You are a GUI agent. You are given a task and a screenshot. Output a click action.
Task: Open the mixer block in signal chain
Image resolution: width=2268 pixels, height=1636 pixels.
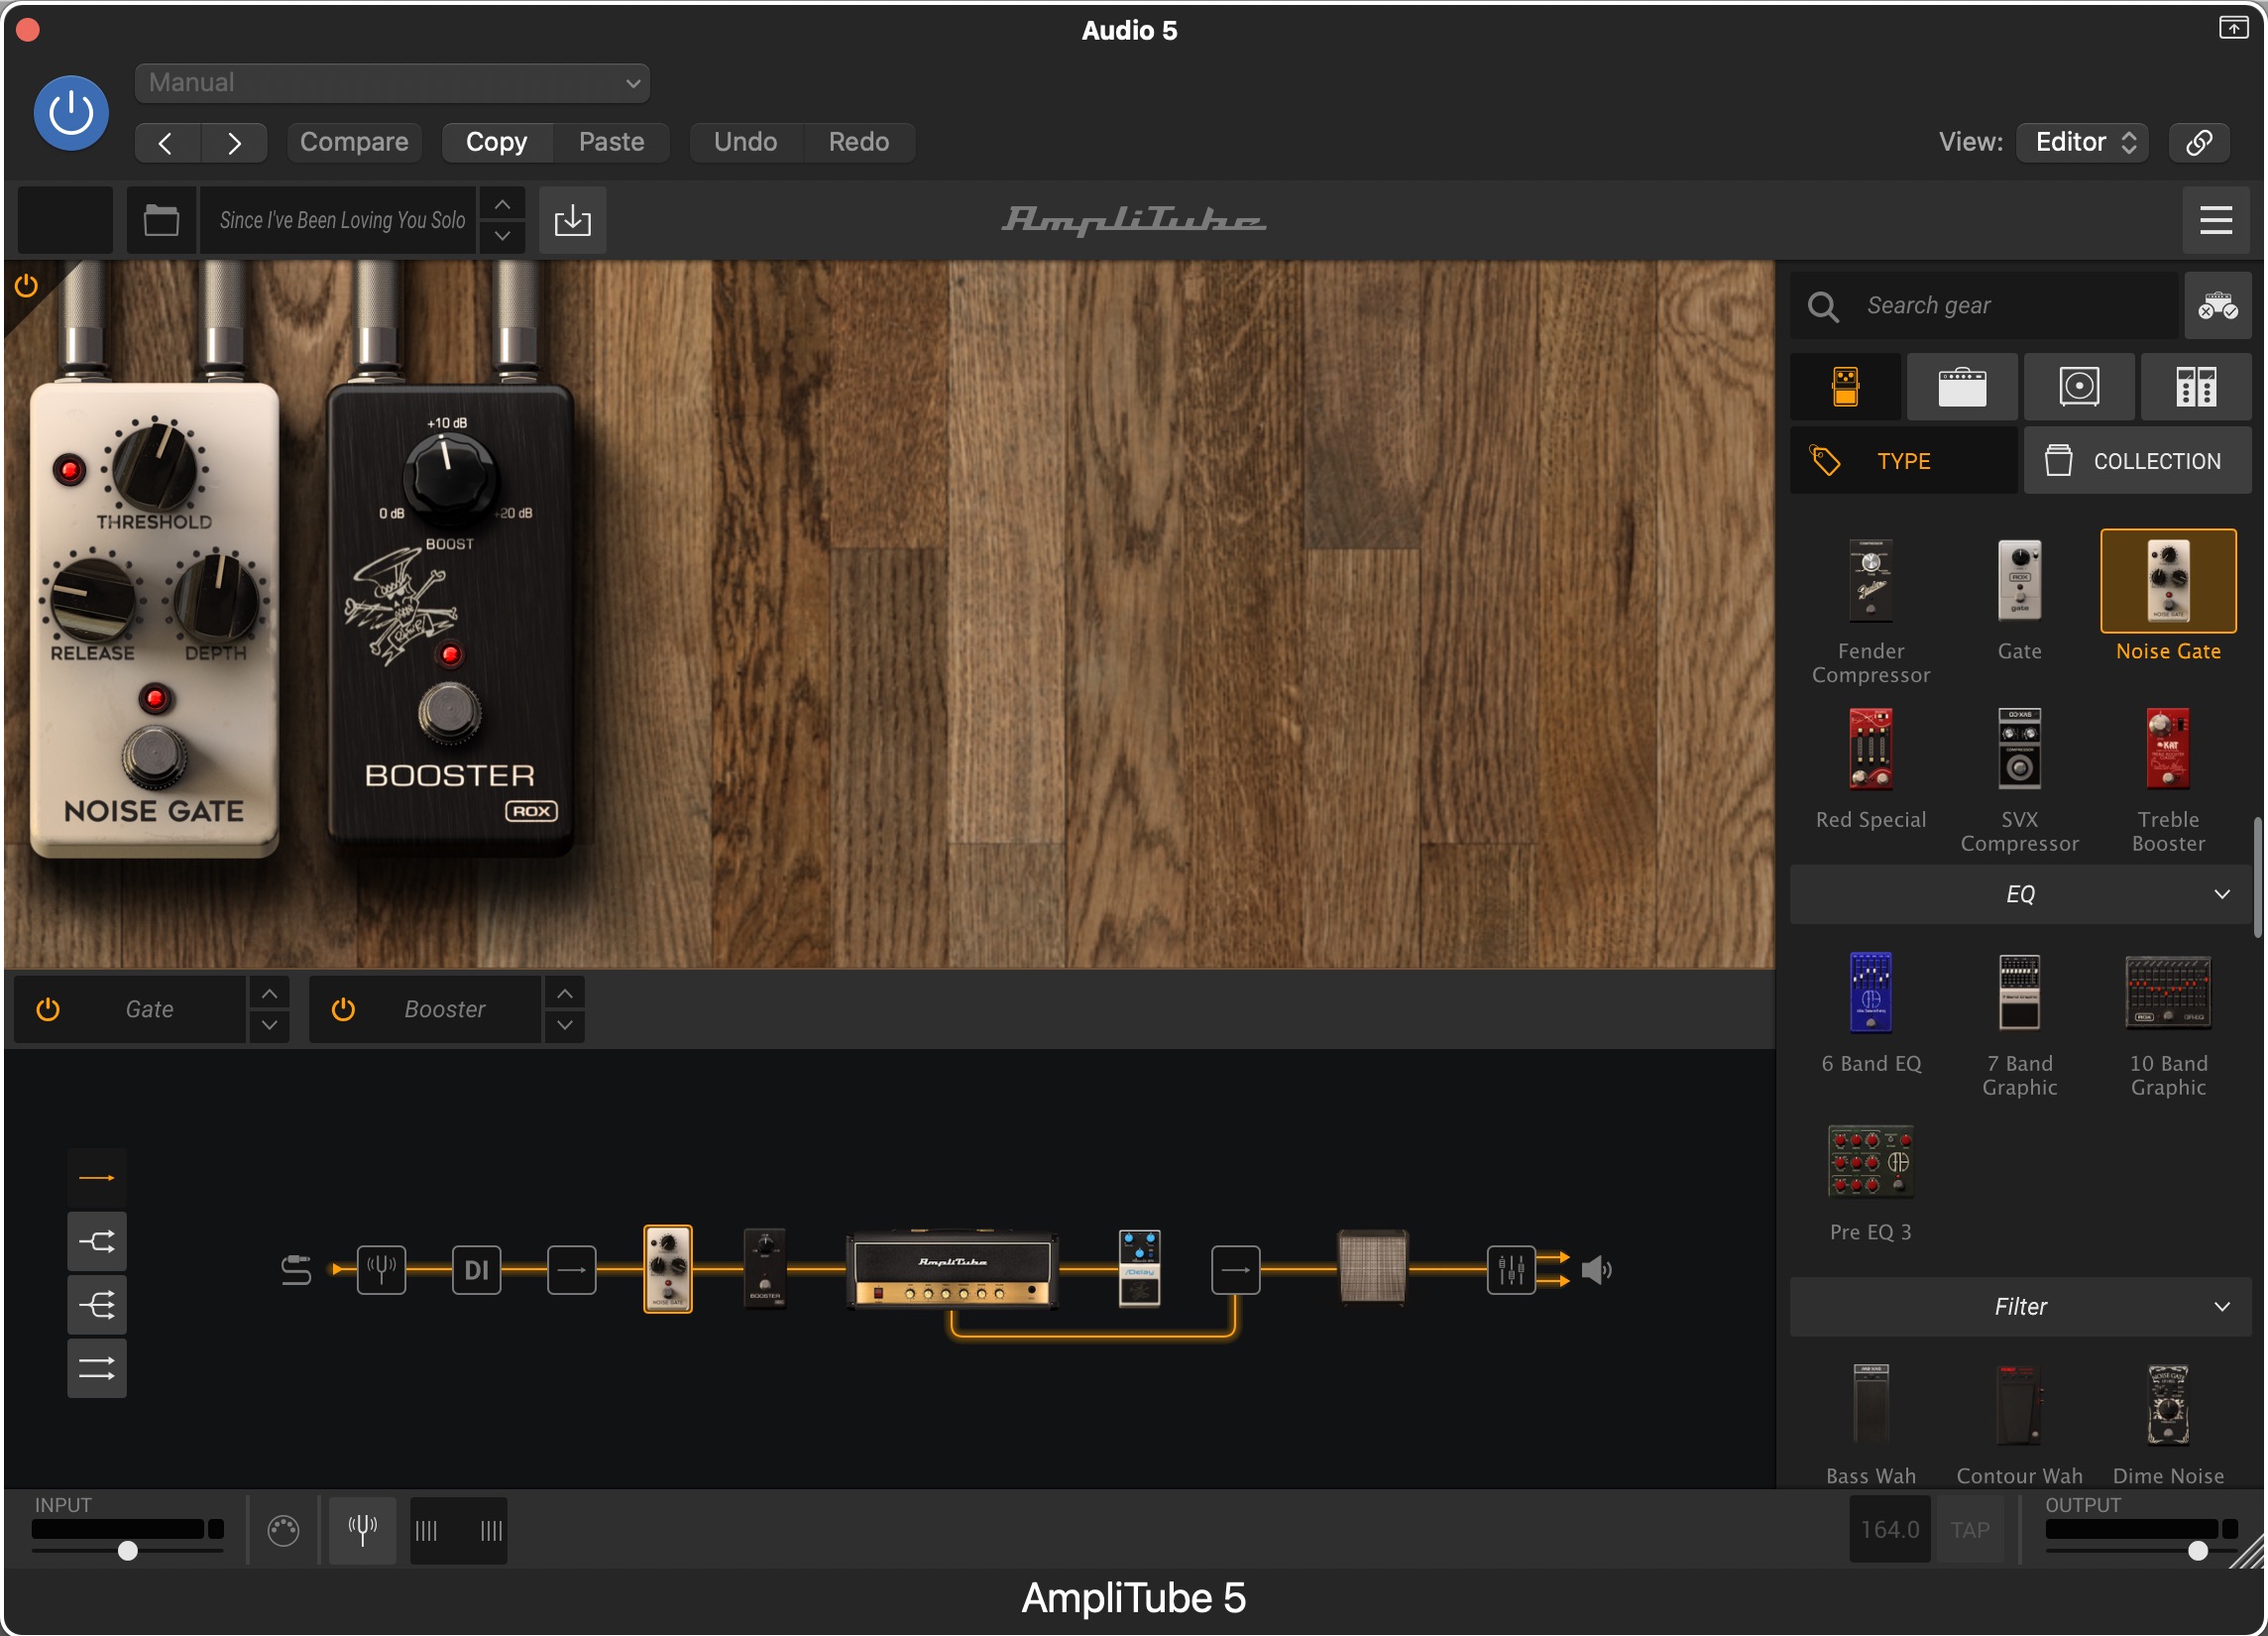1511,1271
